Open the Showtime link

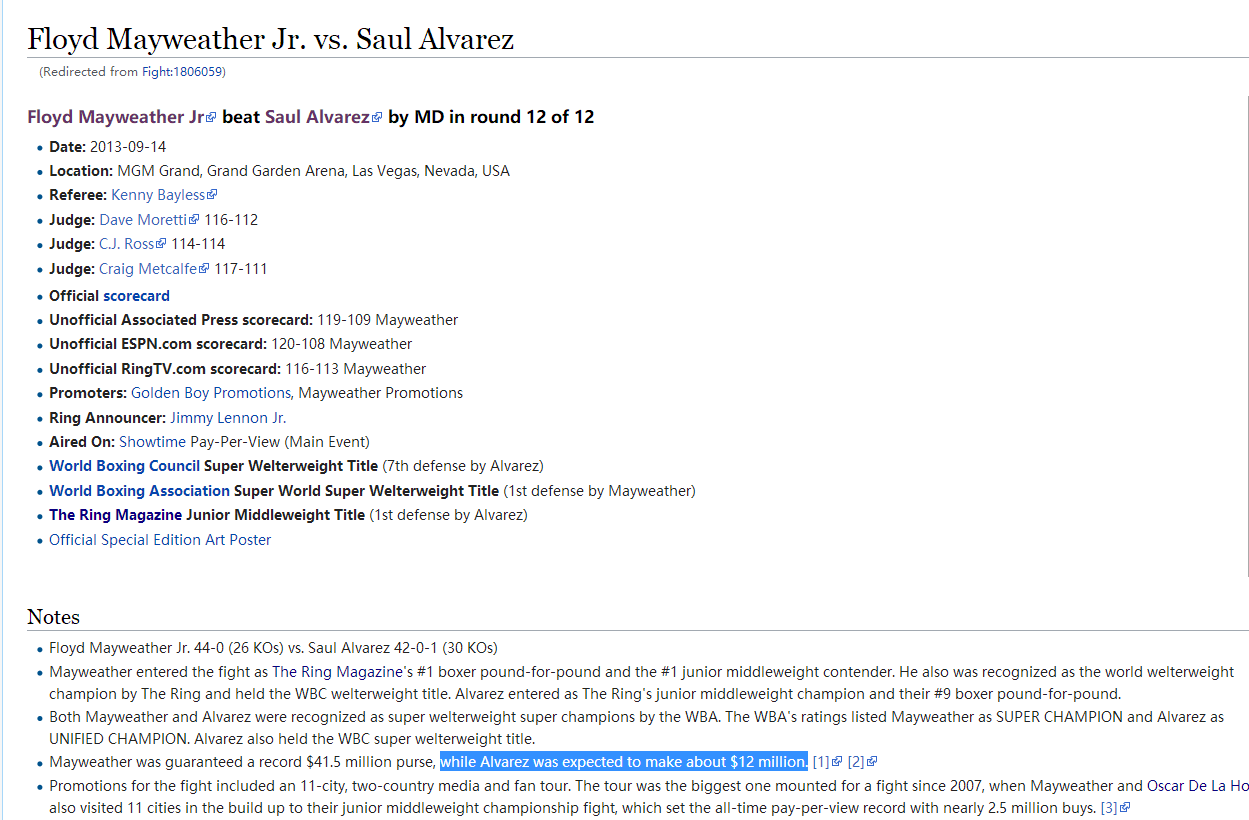(x=152, y=442)
